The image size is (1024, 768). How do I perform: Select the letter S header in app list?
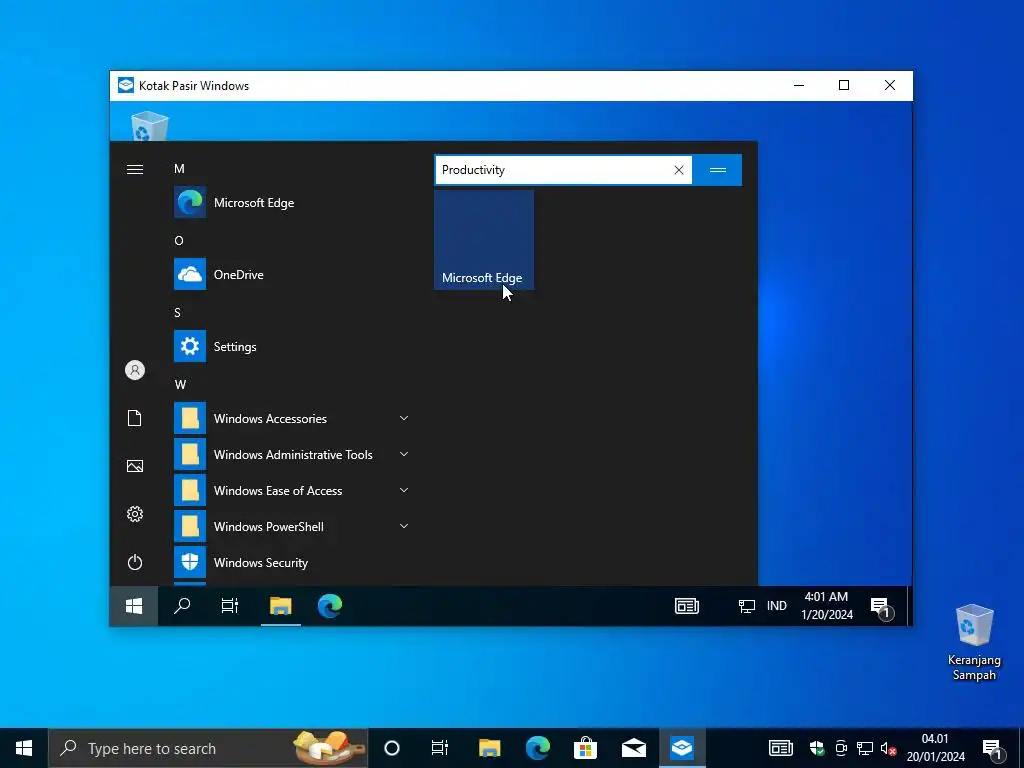click(x=177, y=313)
